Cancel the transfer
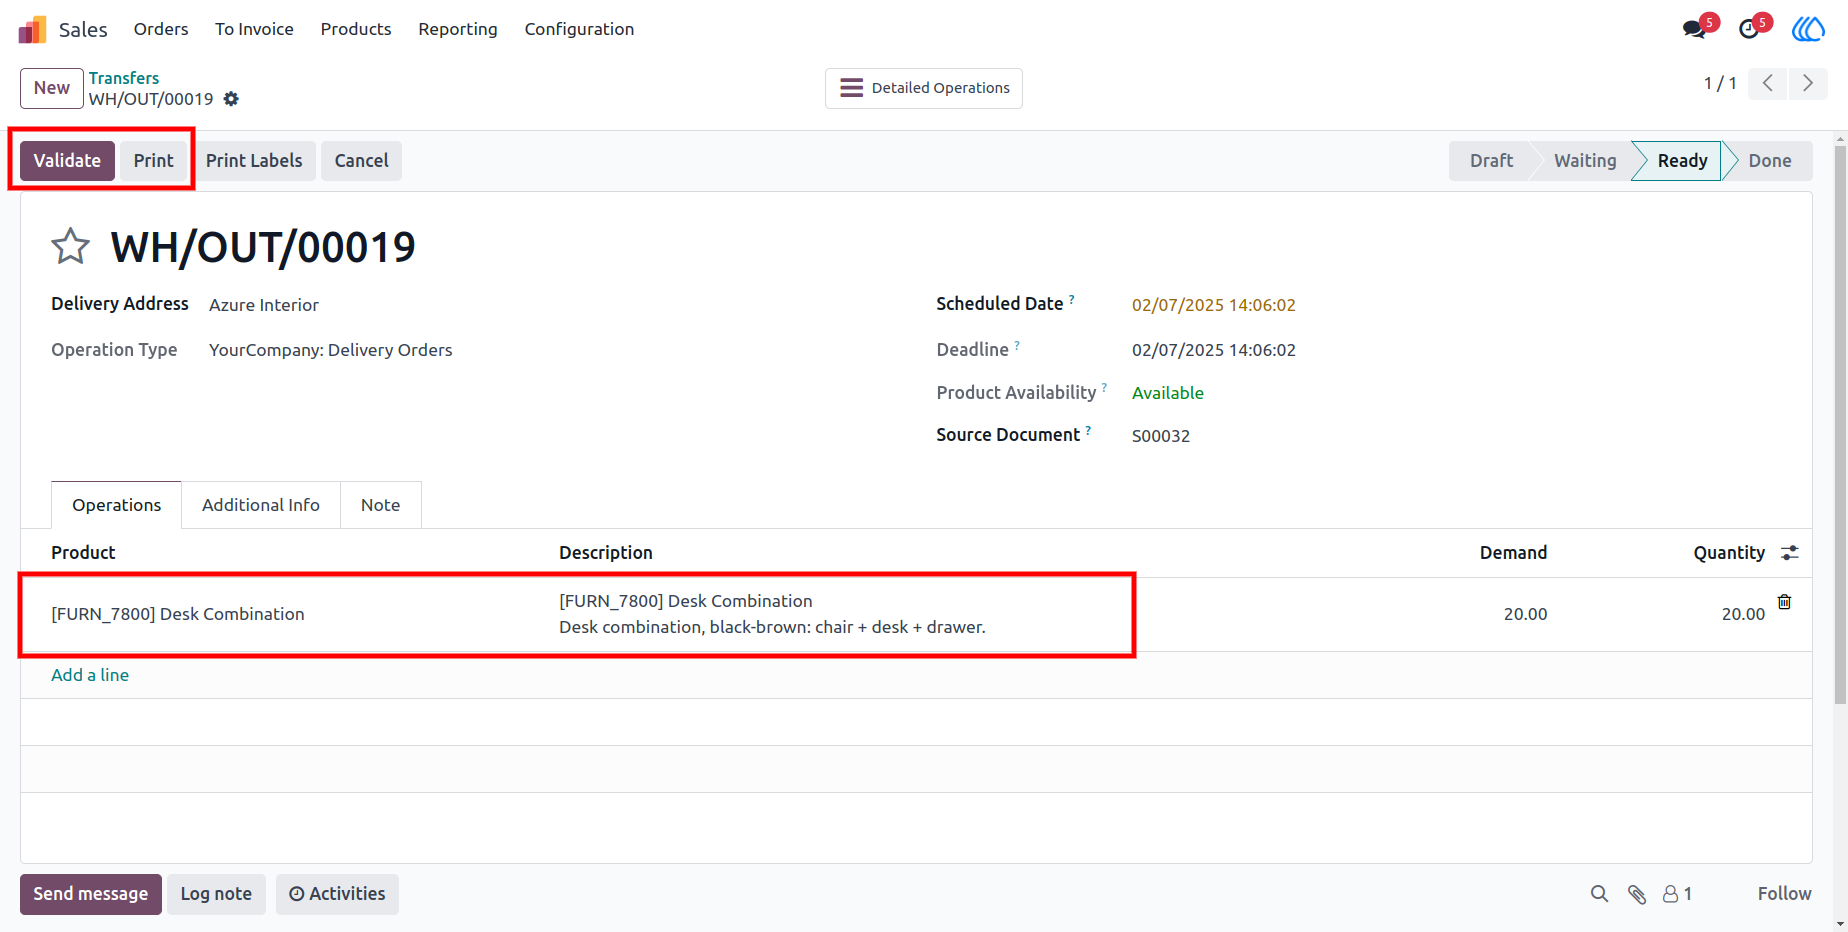The image size is (1848, 932). (x=361, y=161)
